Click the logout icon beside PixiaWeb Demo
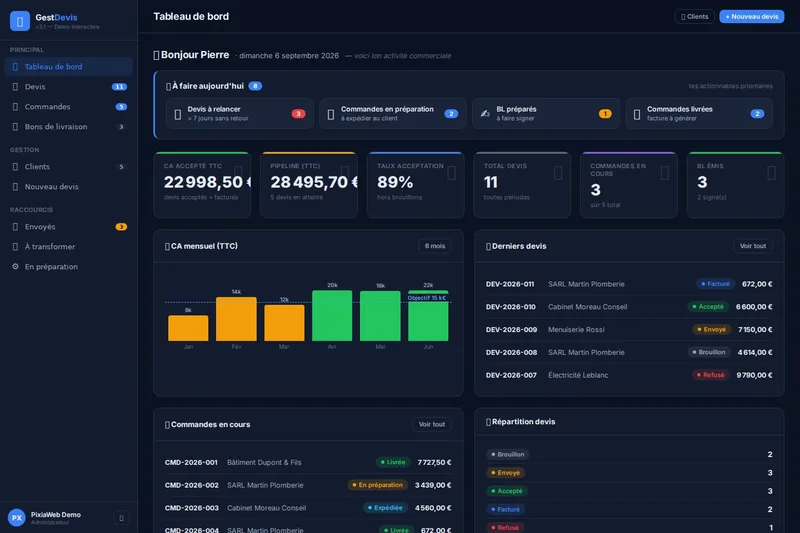Image resolution: width=800 pixels, height=533 pixels. (x=121, y=518)
